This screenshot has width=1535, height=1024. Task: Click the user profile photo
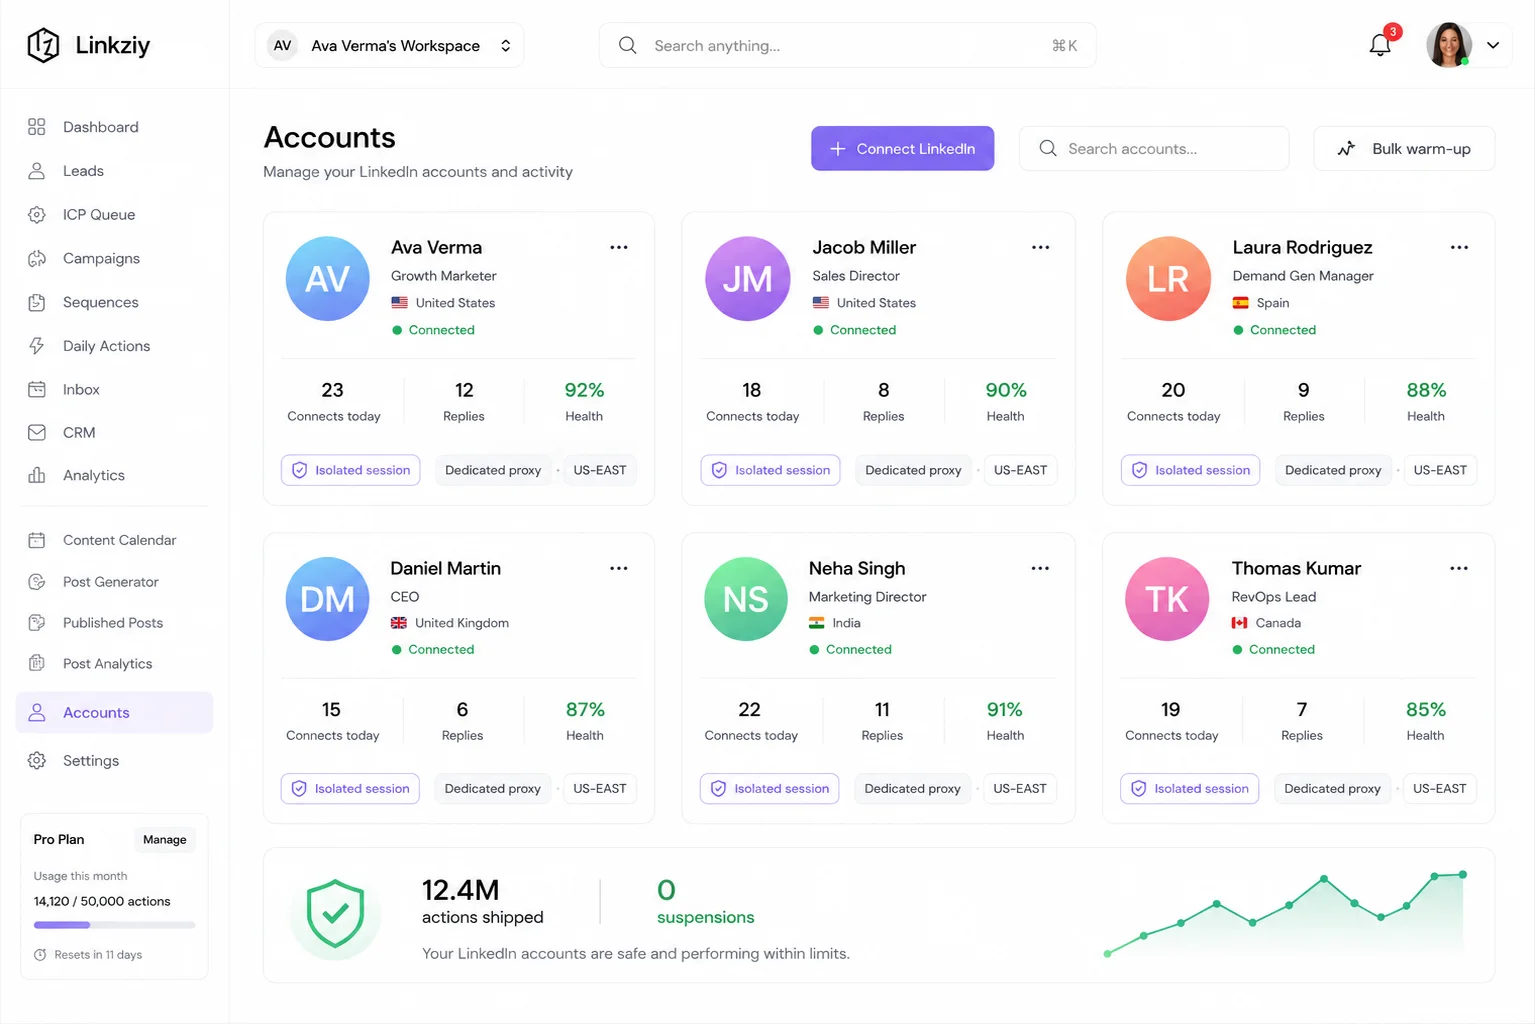[x=1449, y=45]
